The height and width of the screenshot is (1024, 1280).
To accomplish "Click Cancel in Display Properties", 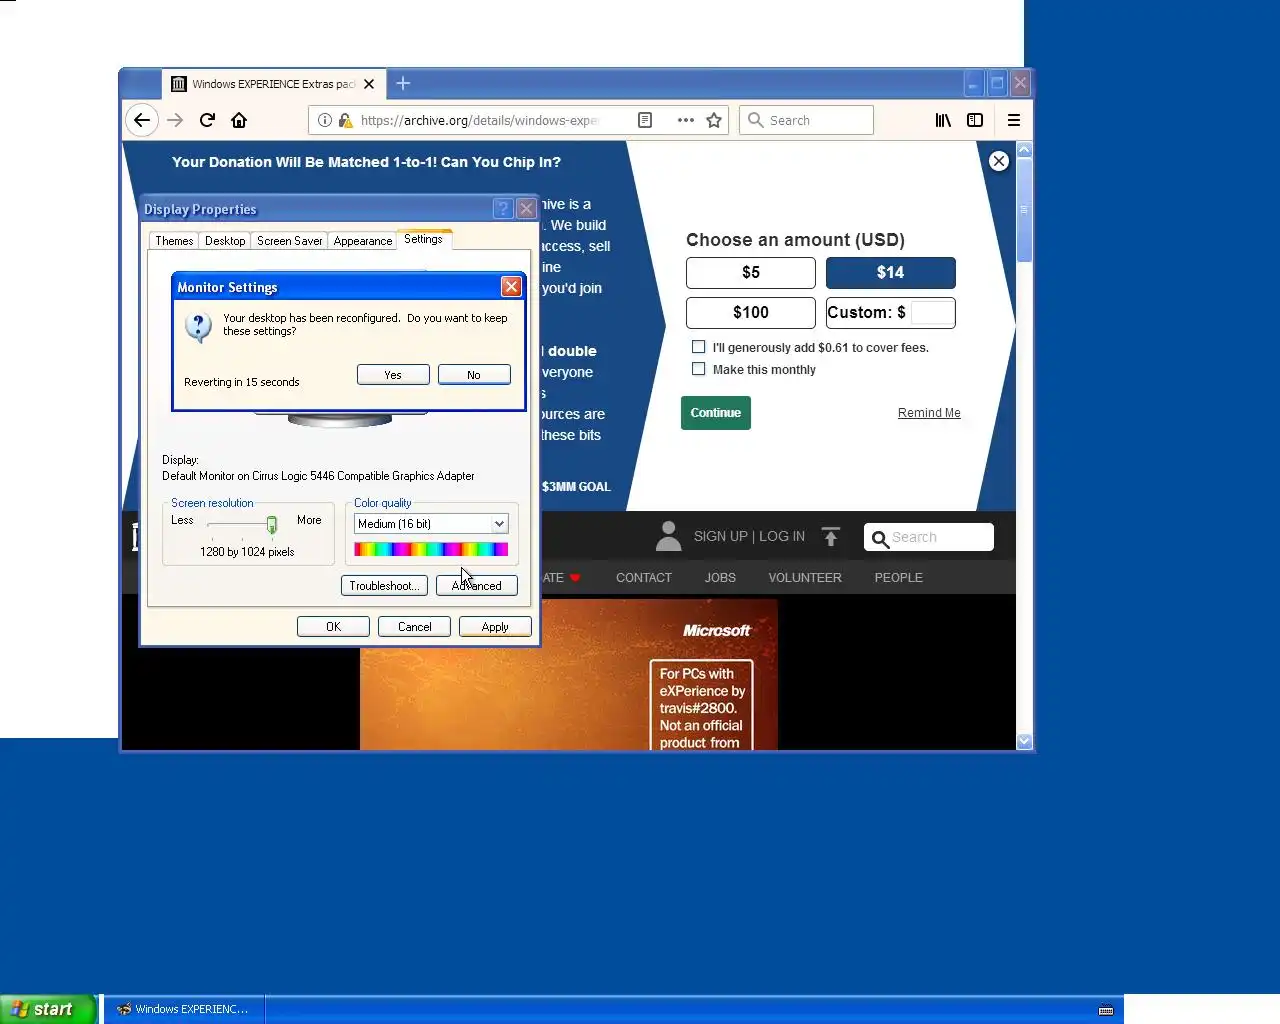I will coord(415,627).
